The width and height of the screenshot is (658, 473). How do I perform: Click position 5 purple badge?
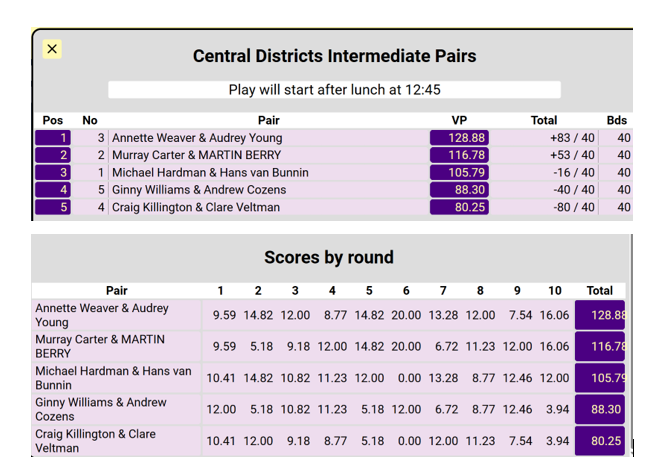[x=52, y=207]
